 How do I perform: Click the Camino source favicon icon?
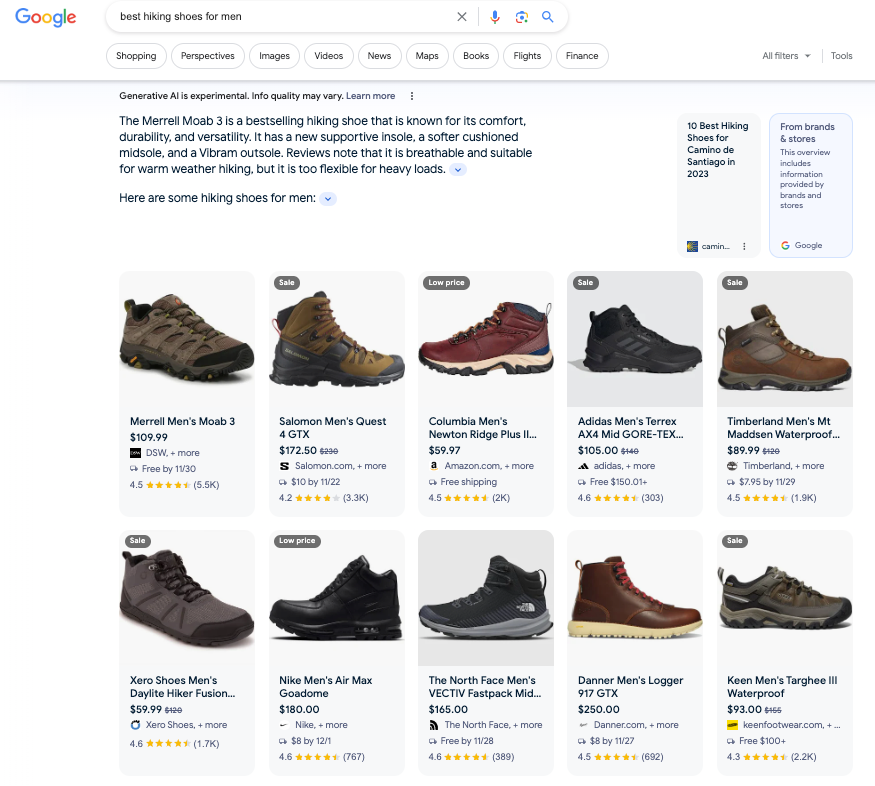[692, 246]
